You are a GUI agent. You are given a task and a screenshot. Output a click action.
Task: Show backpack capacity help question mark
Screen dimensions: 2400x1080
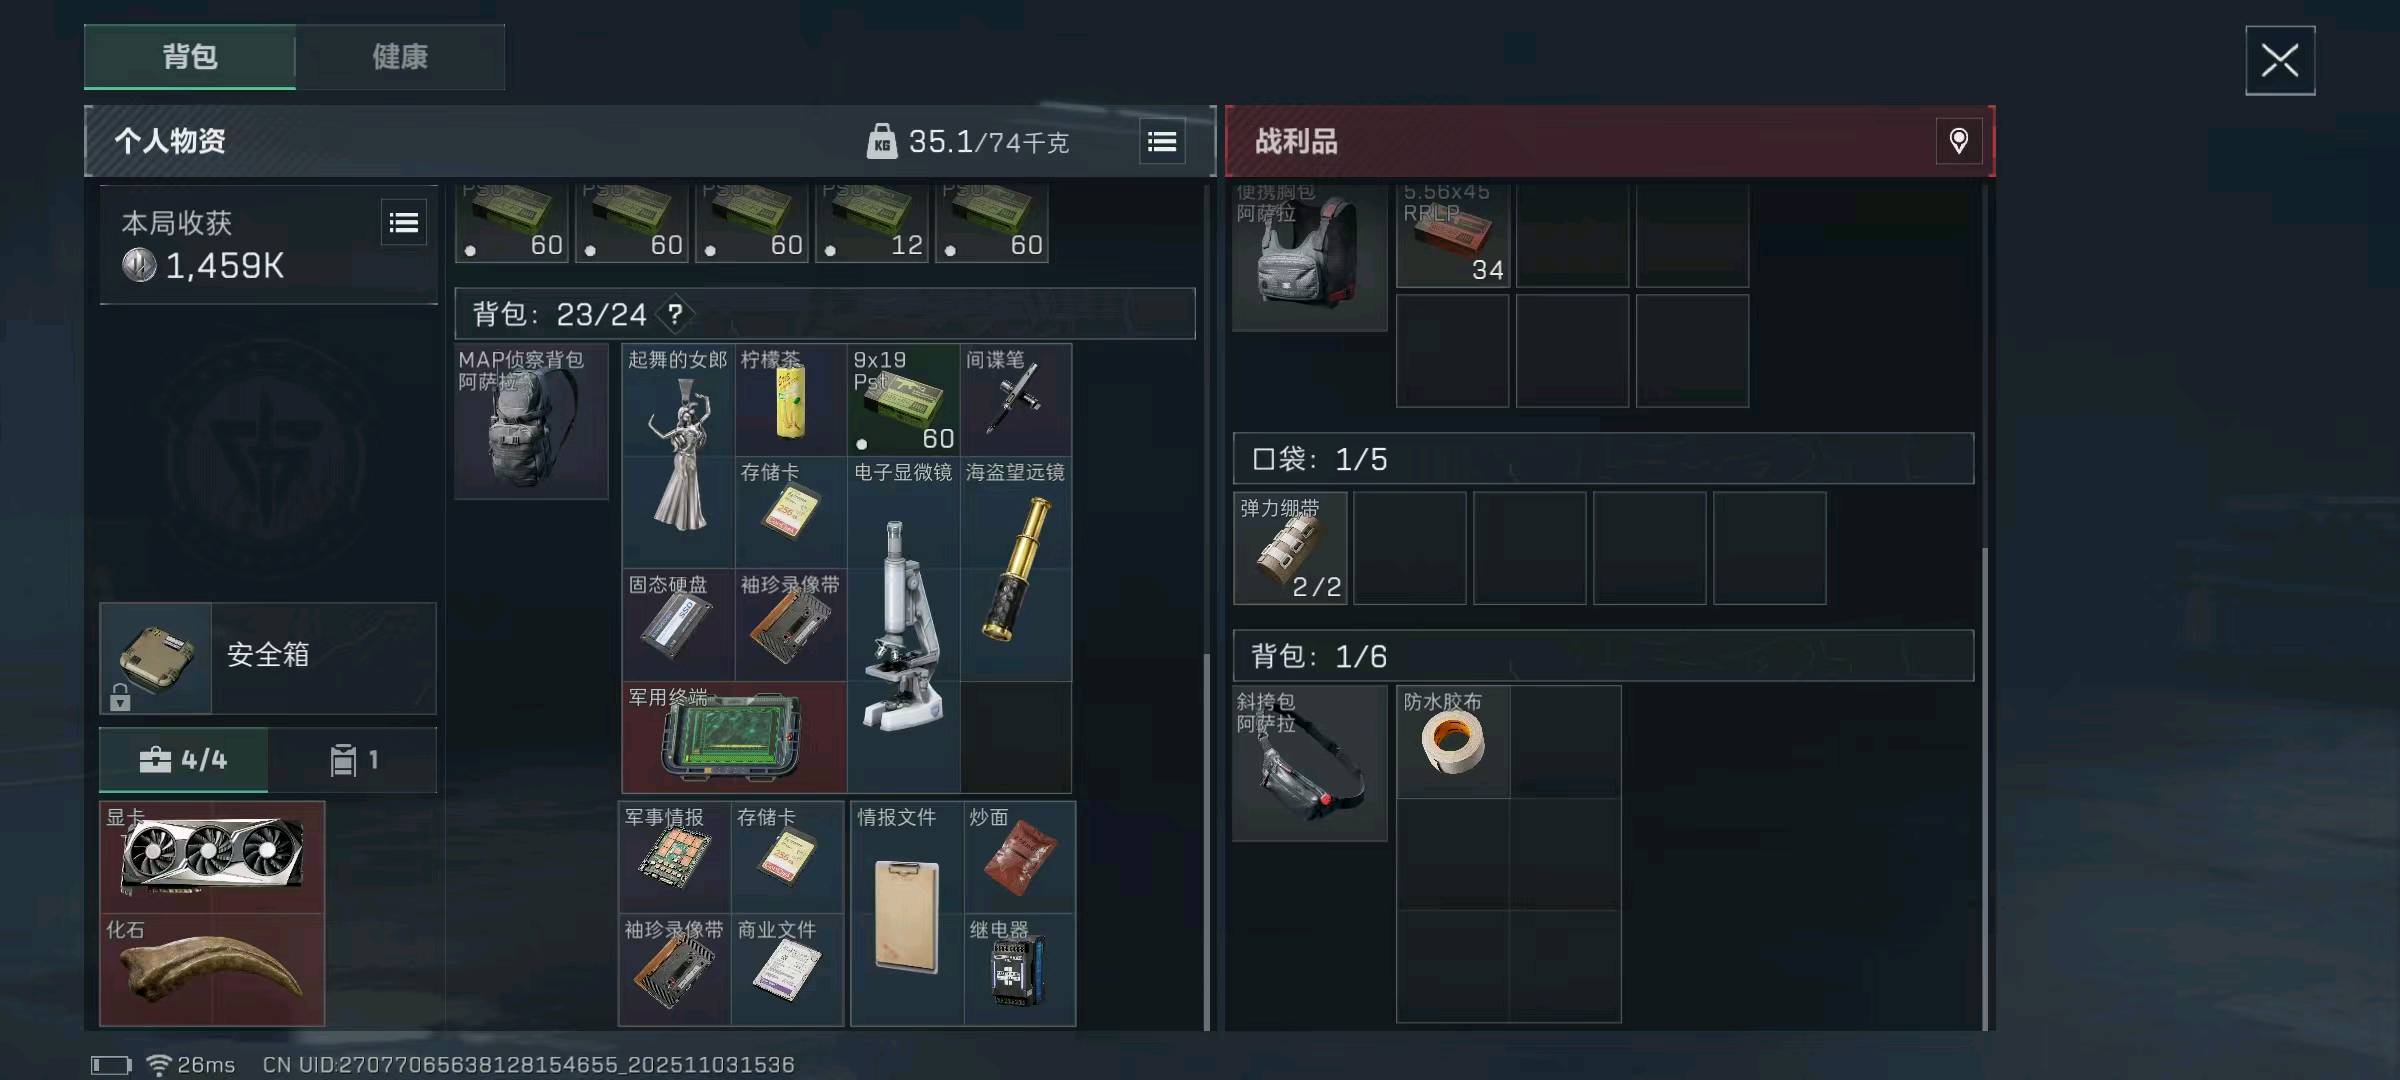[x=676, y=315]
